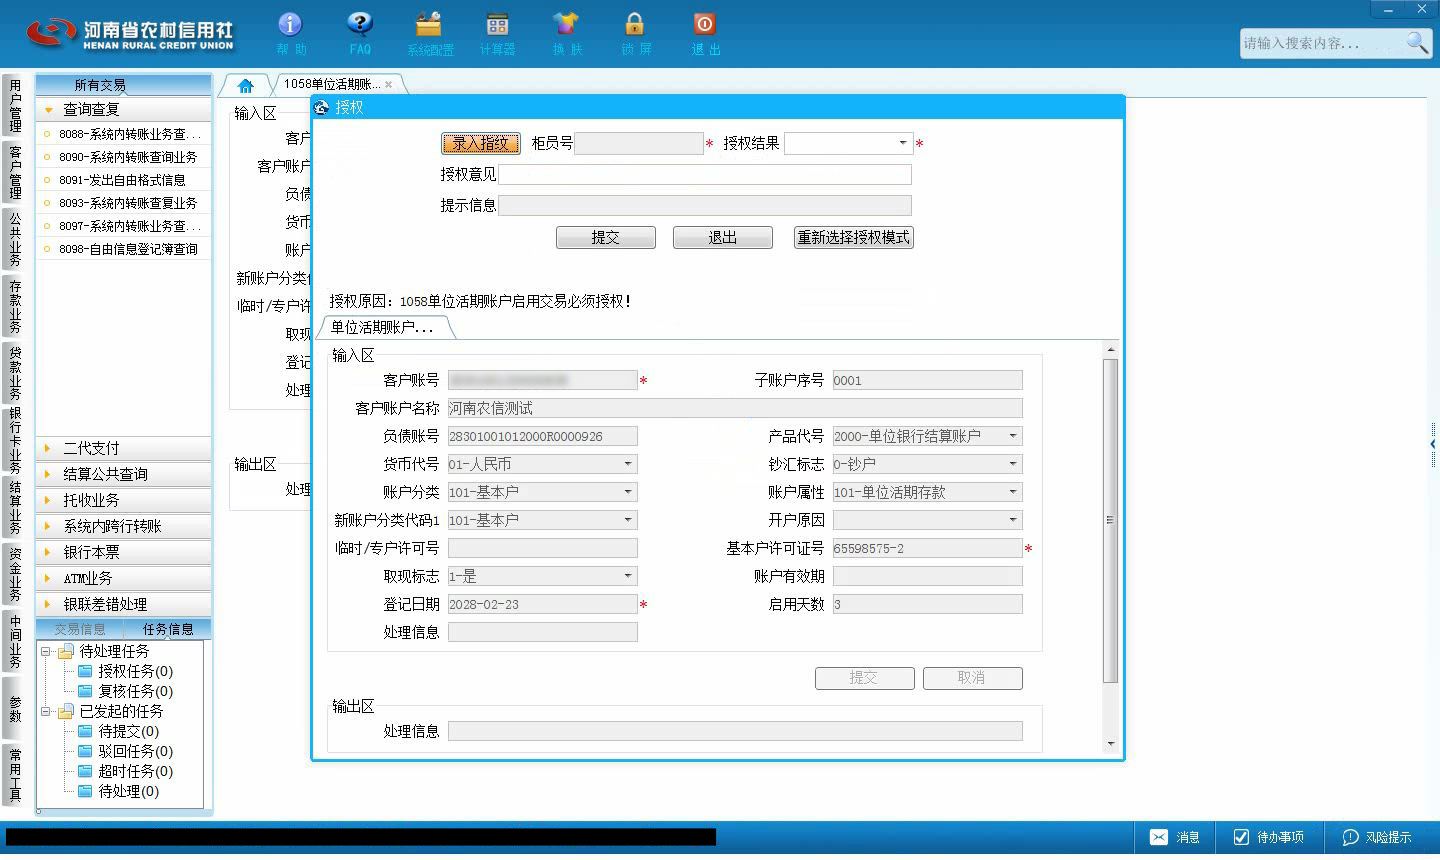This screenshot has height=860, width=1440.
Task: Open 消息 messages in status bar
Action: pos(1175,837)
